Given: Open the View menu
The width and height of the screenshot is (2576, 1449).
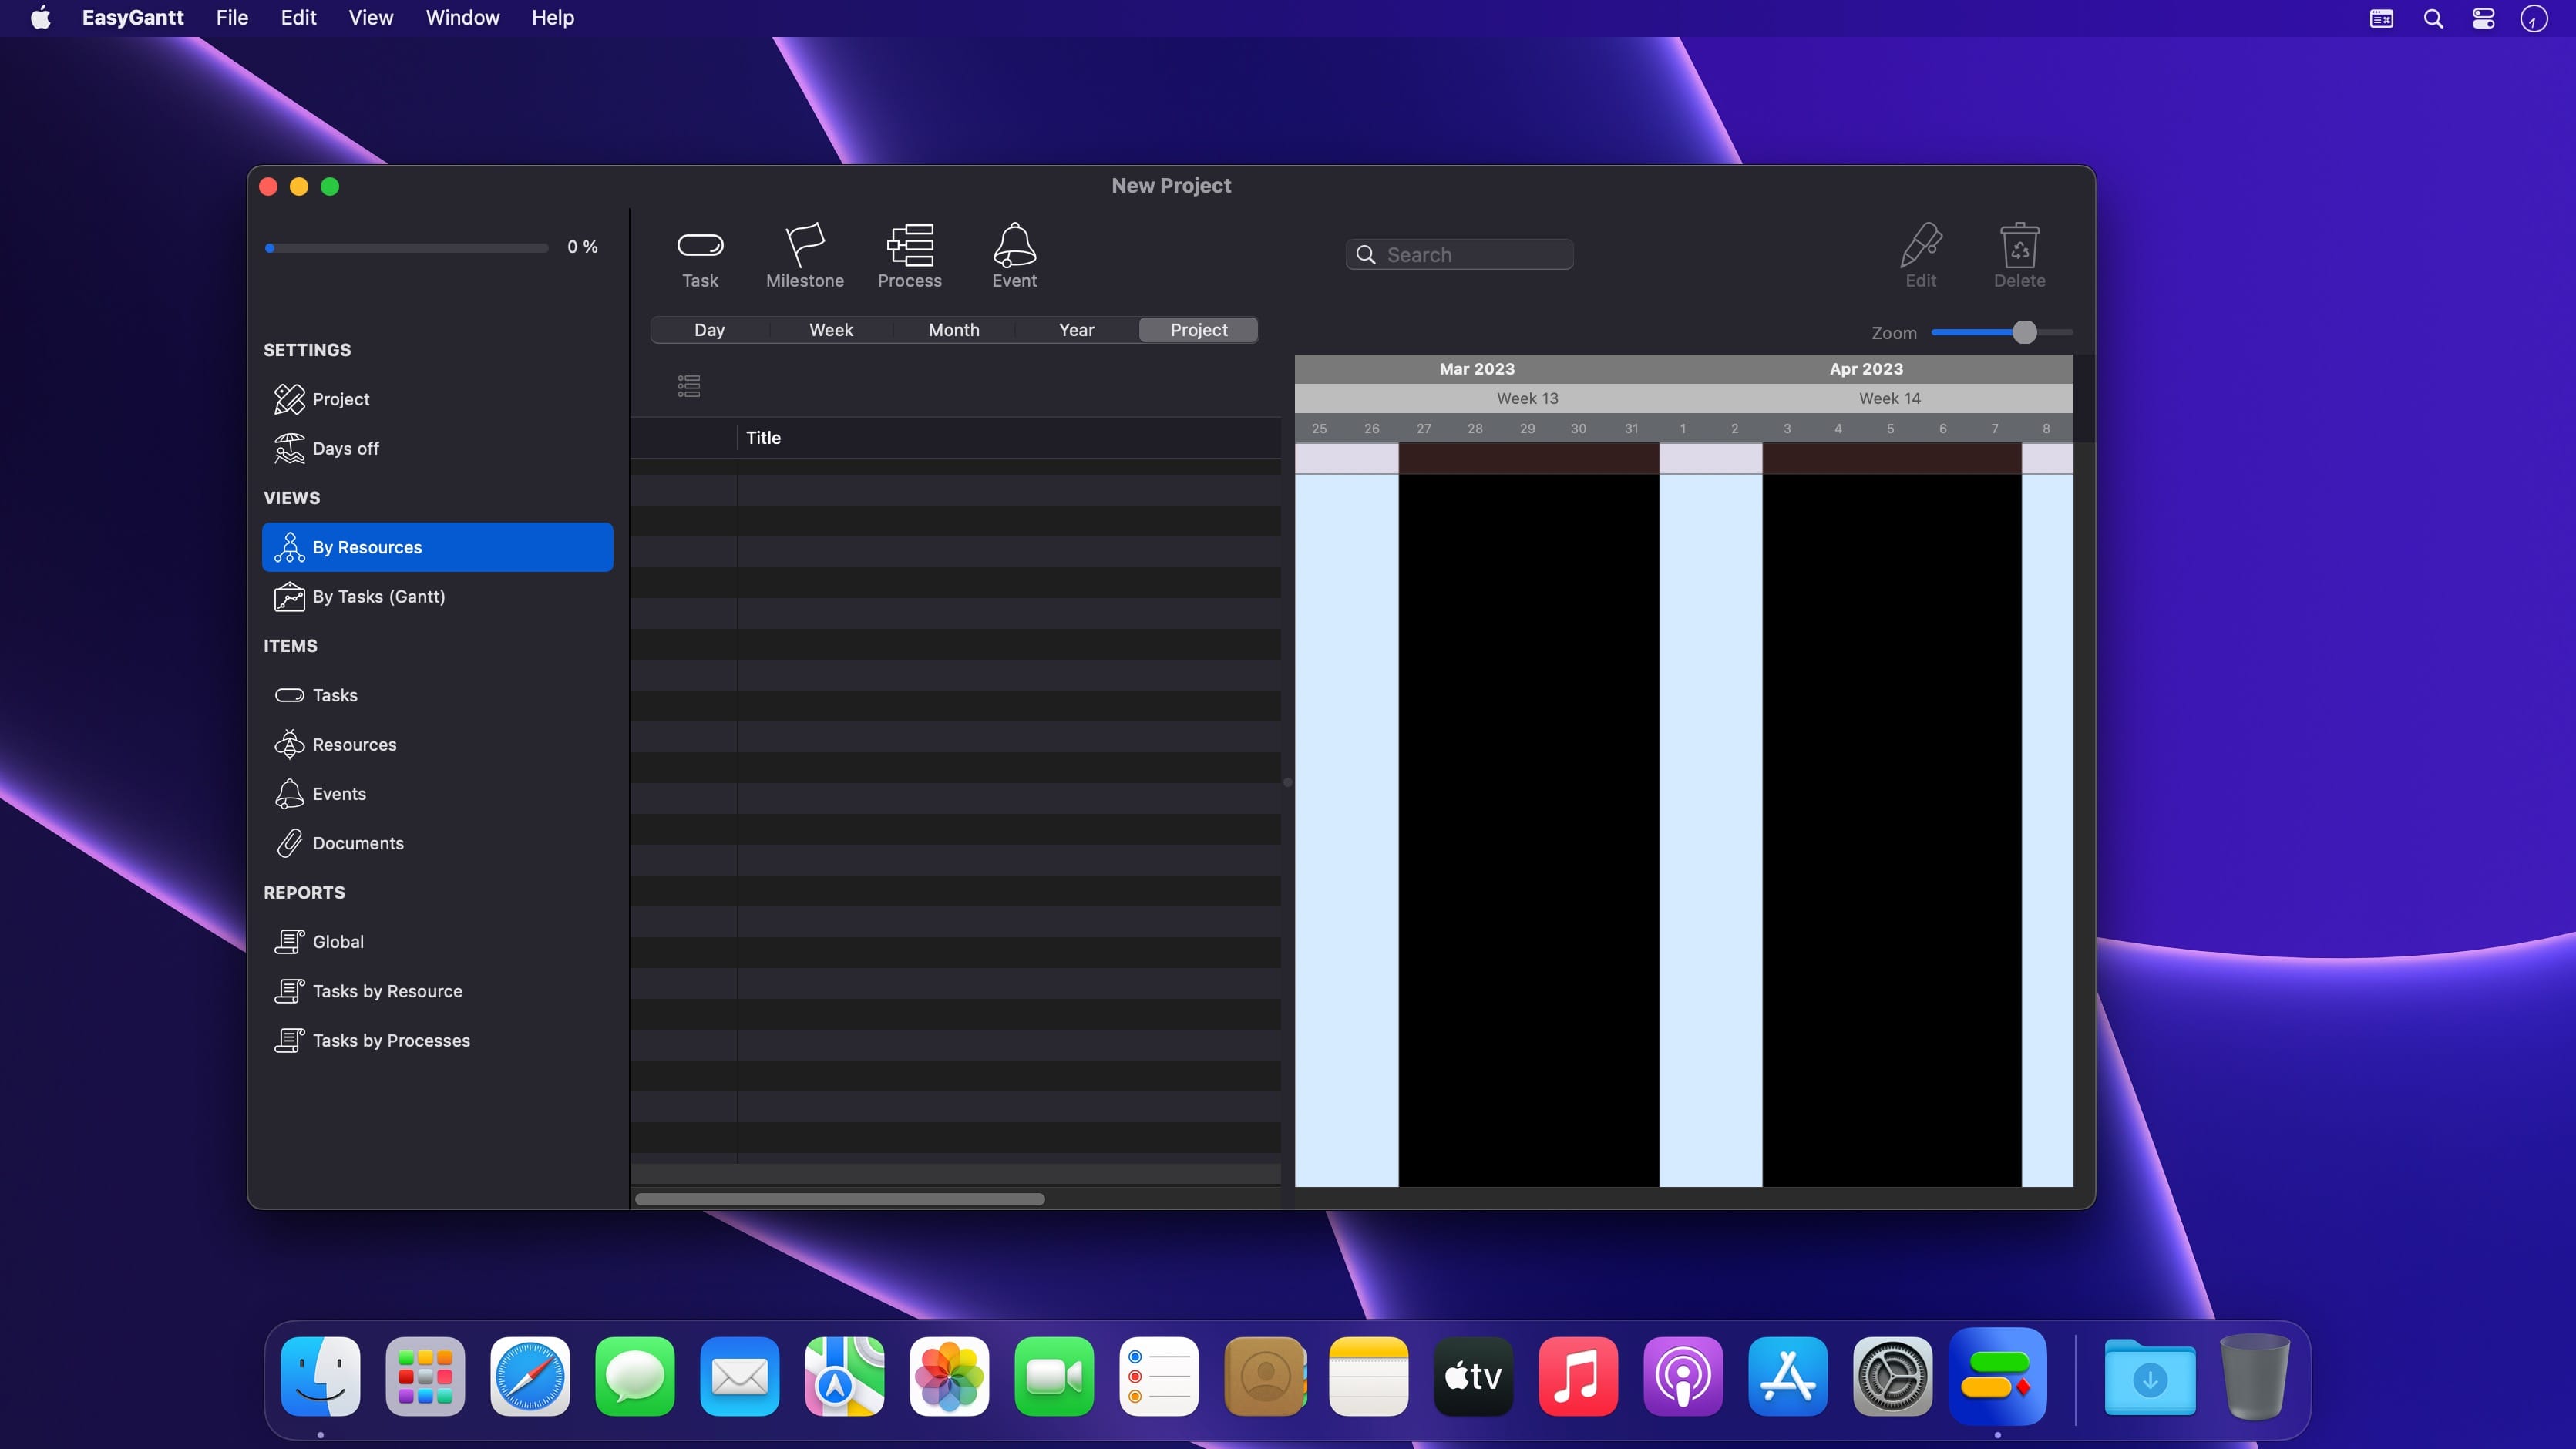Looking at the screenshot, I should coord(370,18).
